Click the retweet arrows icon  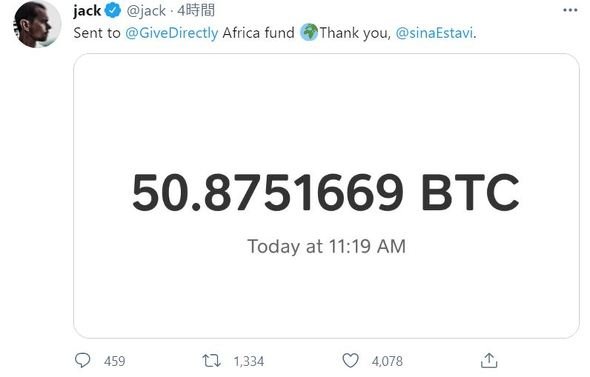[x=211, y=361]
